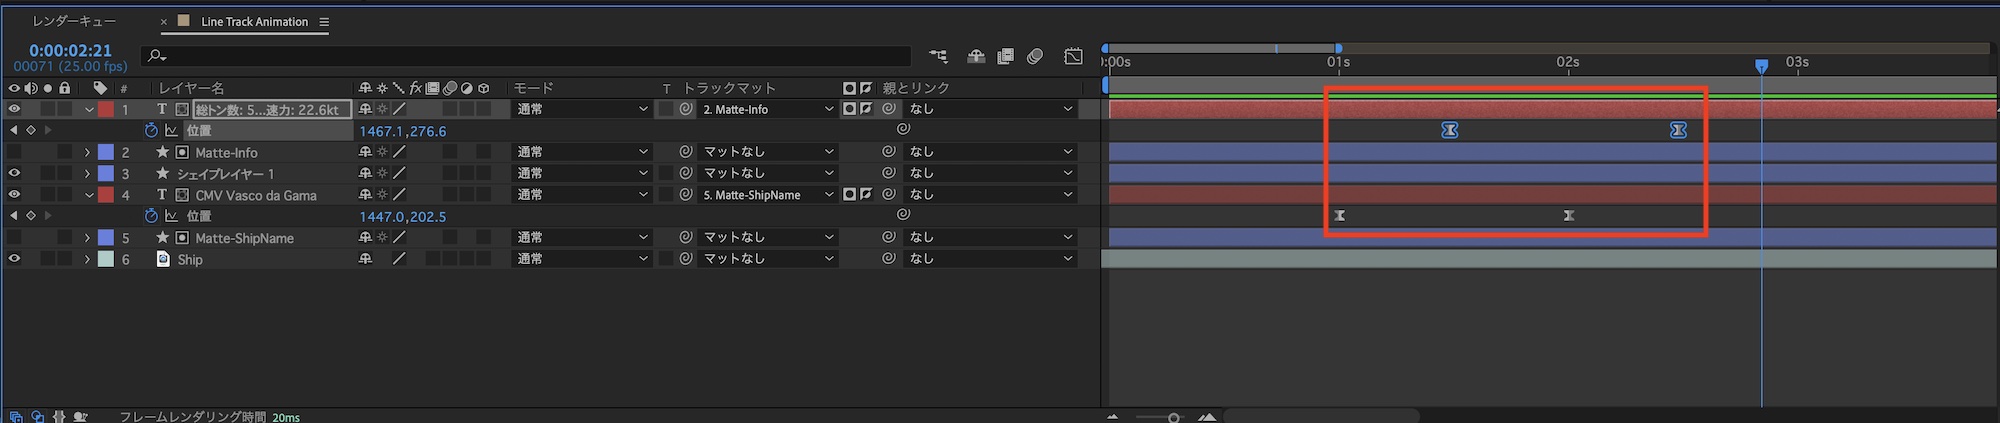The width and height of the screenshot is (2000, 423).
Task: Switch to the レンダーキュー tab
Action: point(74,21)
